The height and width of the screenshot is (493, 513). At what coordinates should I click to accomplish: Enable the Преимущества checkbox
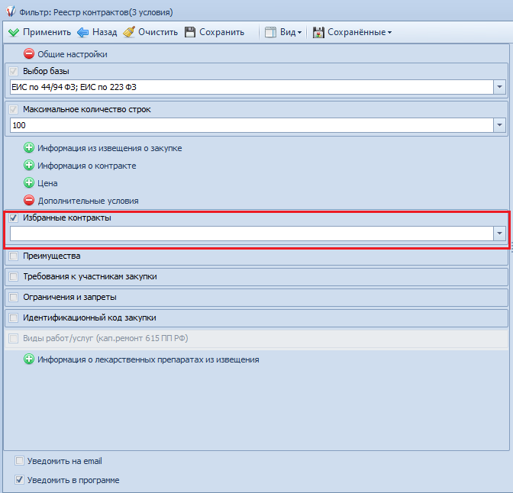13,256
